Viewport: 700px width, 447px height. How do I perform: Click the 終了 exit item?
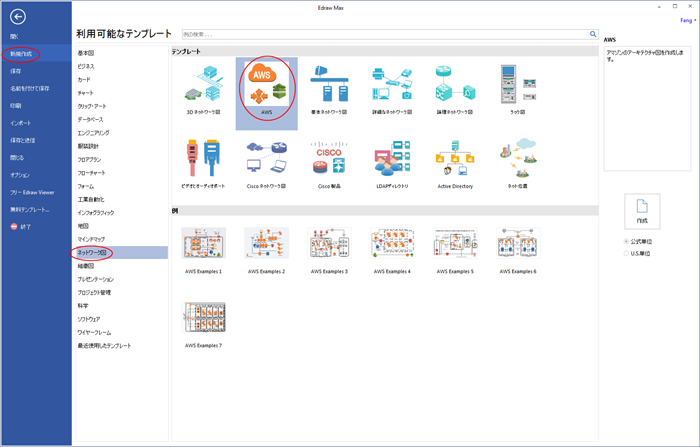(x=24, y=227)
